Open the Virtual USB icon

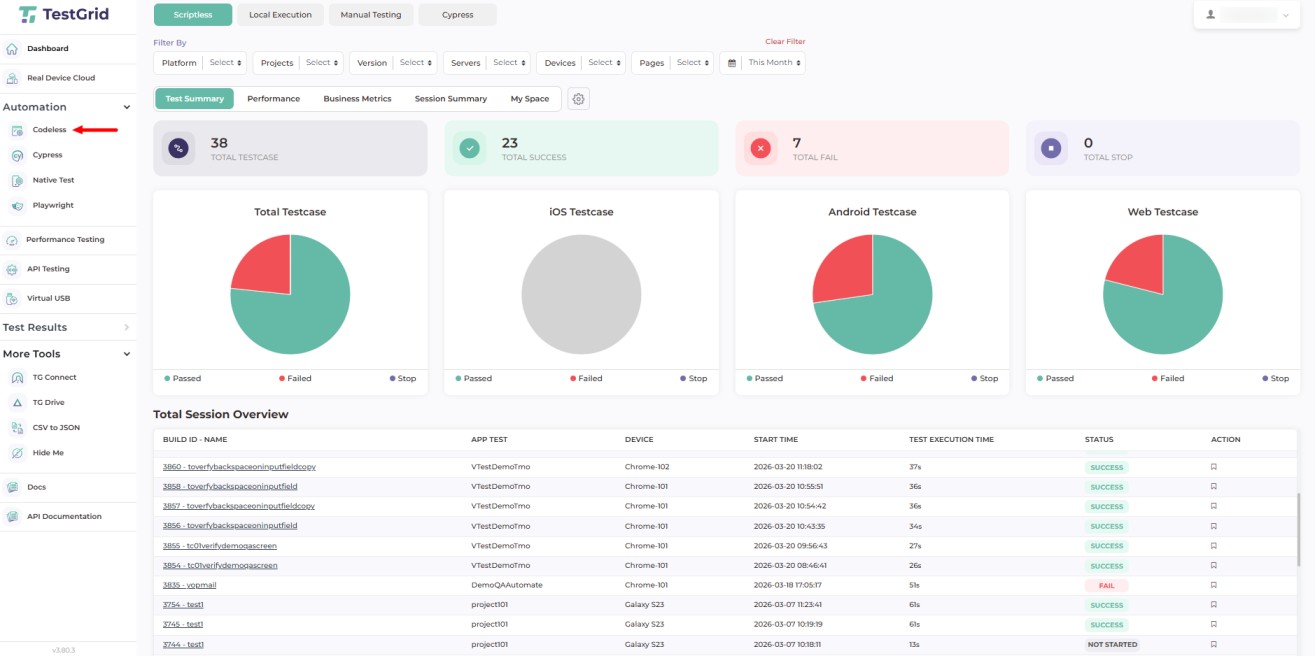pos(12,299)
